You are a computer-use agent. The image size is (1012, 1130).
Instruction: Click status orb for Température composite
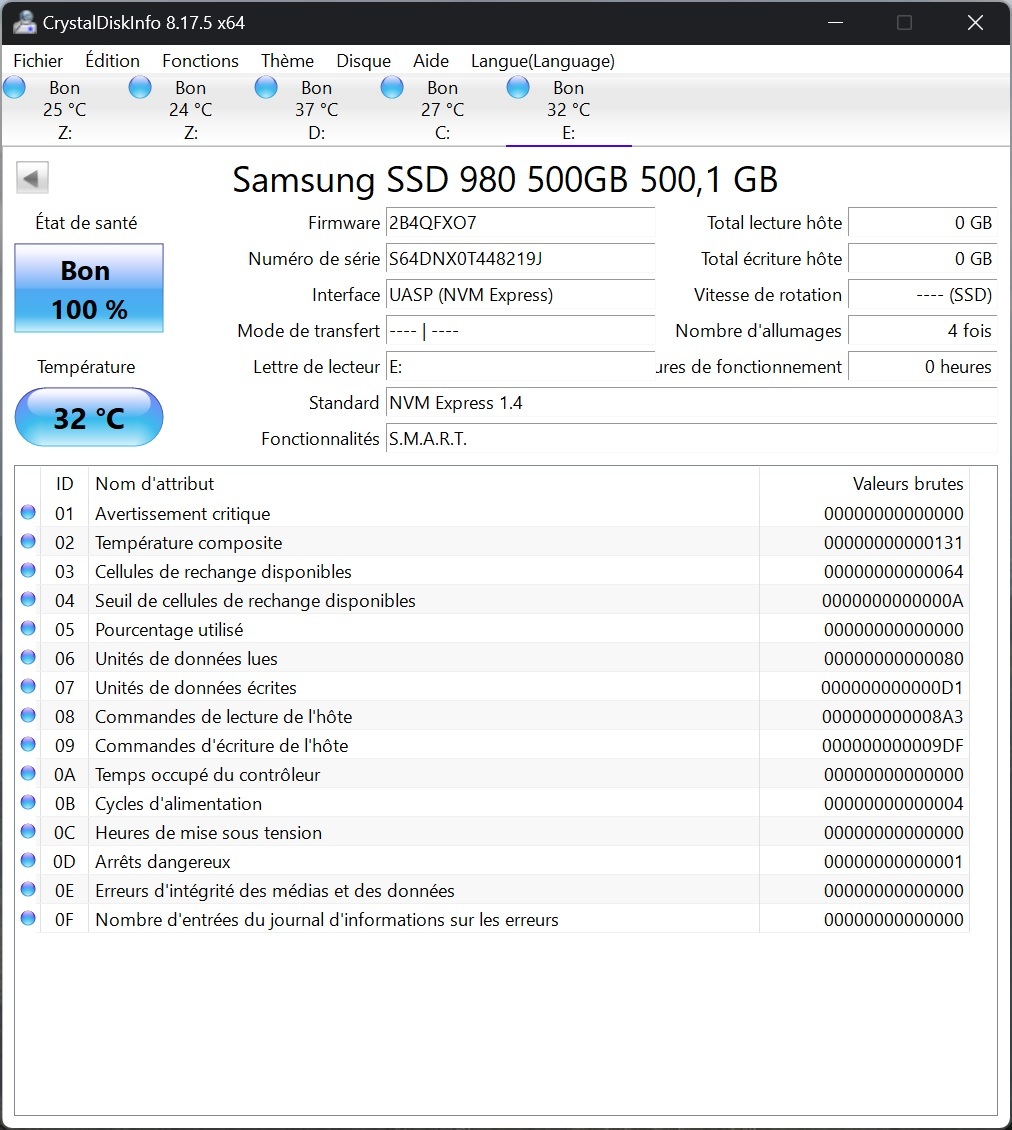[x=28, y=542]
